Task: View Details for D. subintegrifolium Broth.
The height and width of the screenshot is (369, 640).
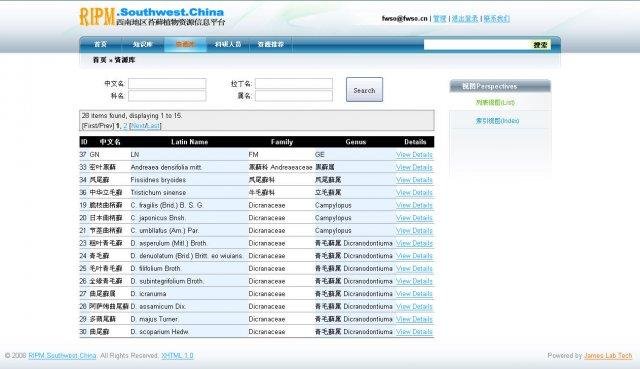Action: (x=414, y=281)
